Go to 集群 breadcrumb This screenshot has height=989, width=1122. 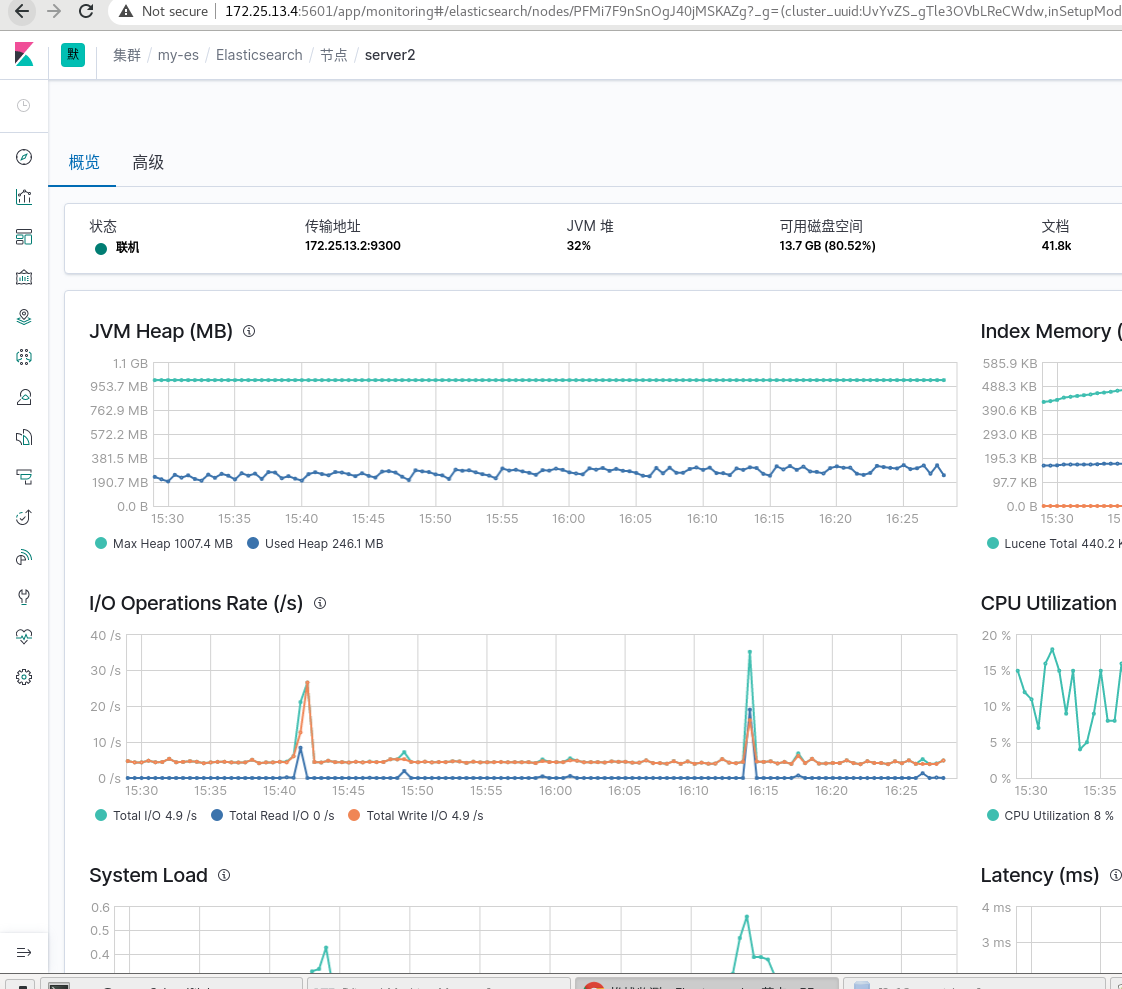(127, 55)
